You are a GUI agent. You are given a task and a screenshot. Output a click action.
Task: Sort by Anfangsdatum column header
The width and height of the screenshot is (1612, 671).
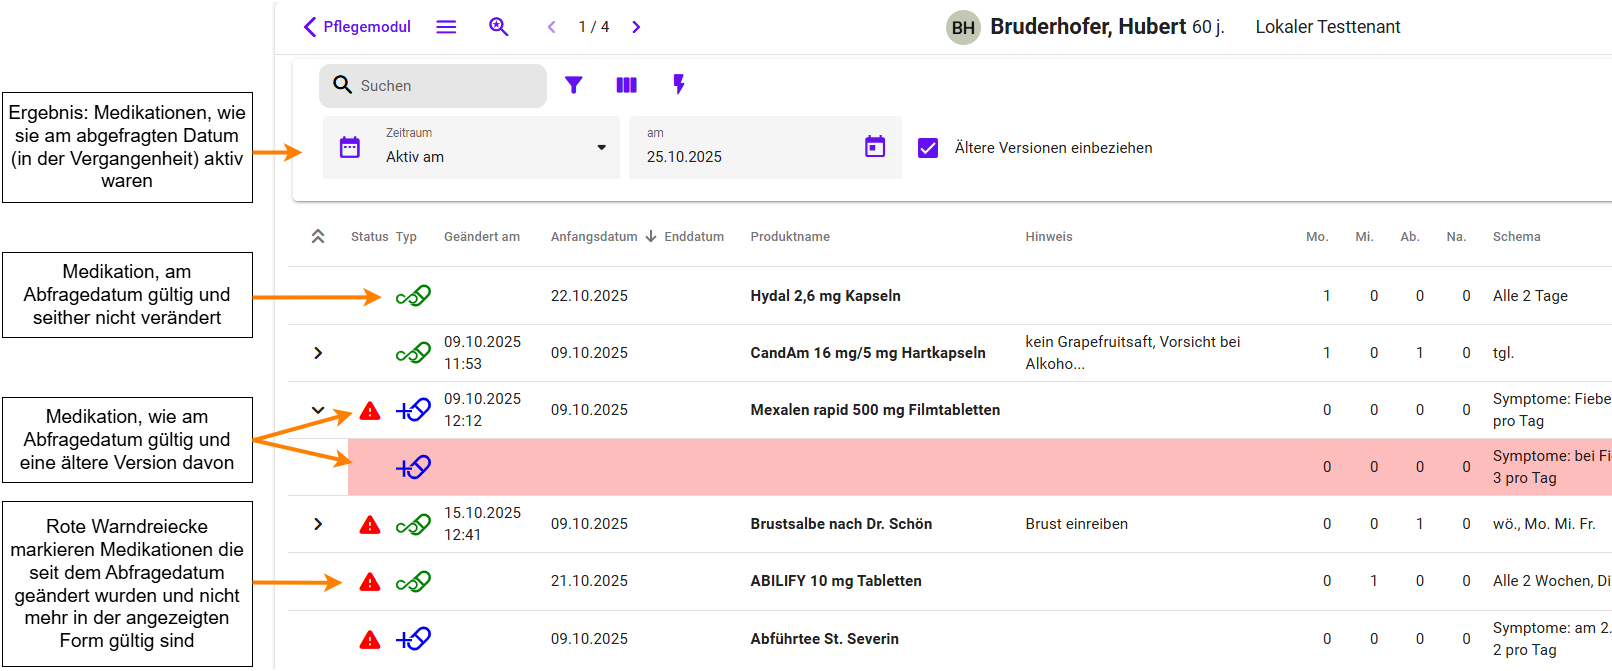(594, 237)
